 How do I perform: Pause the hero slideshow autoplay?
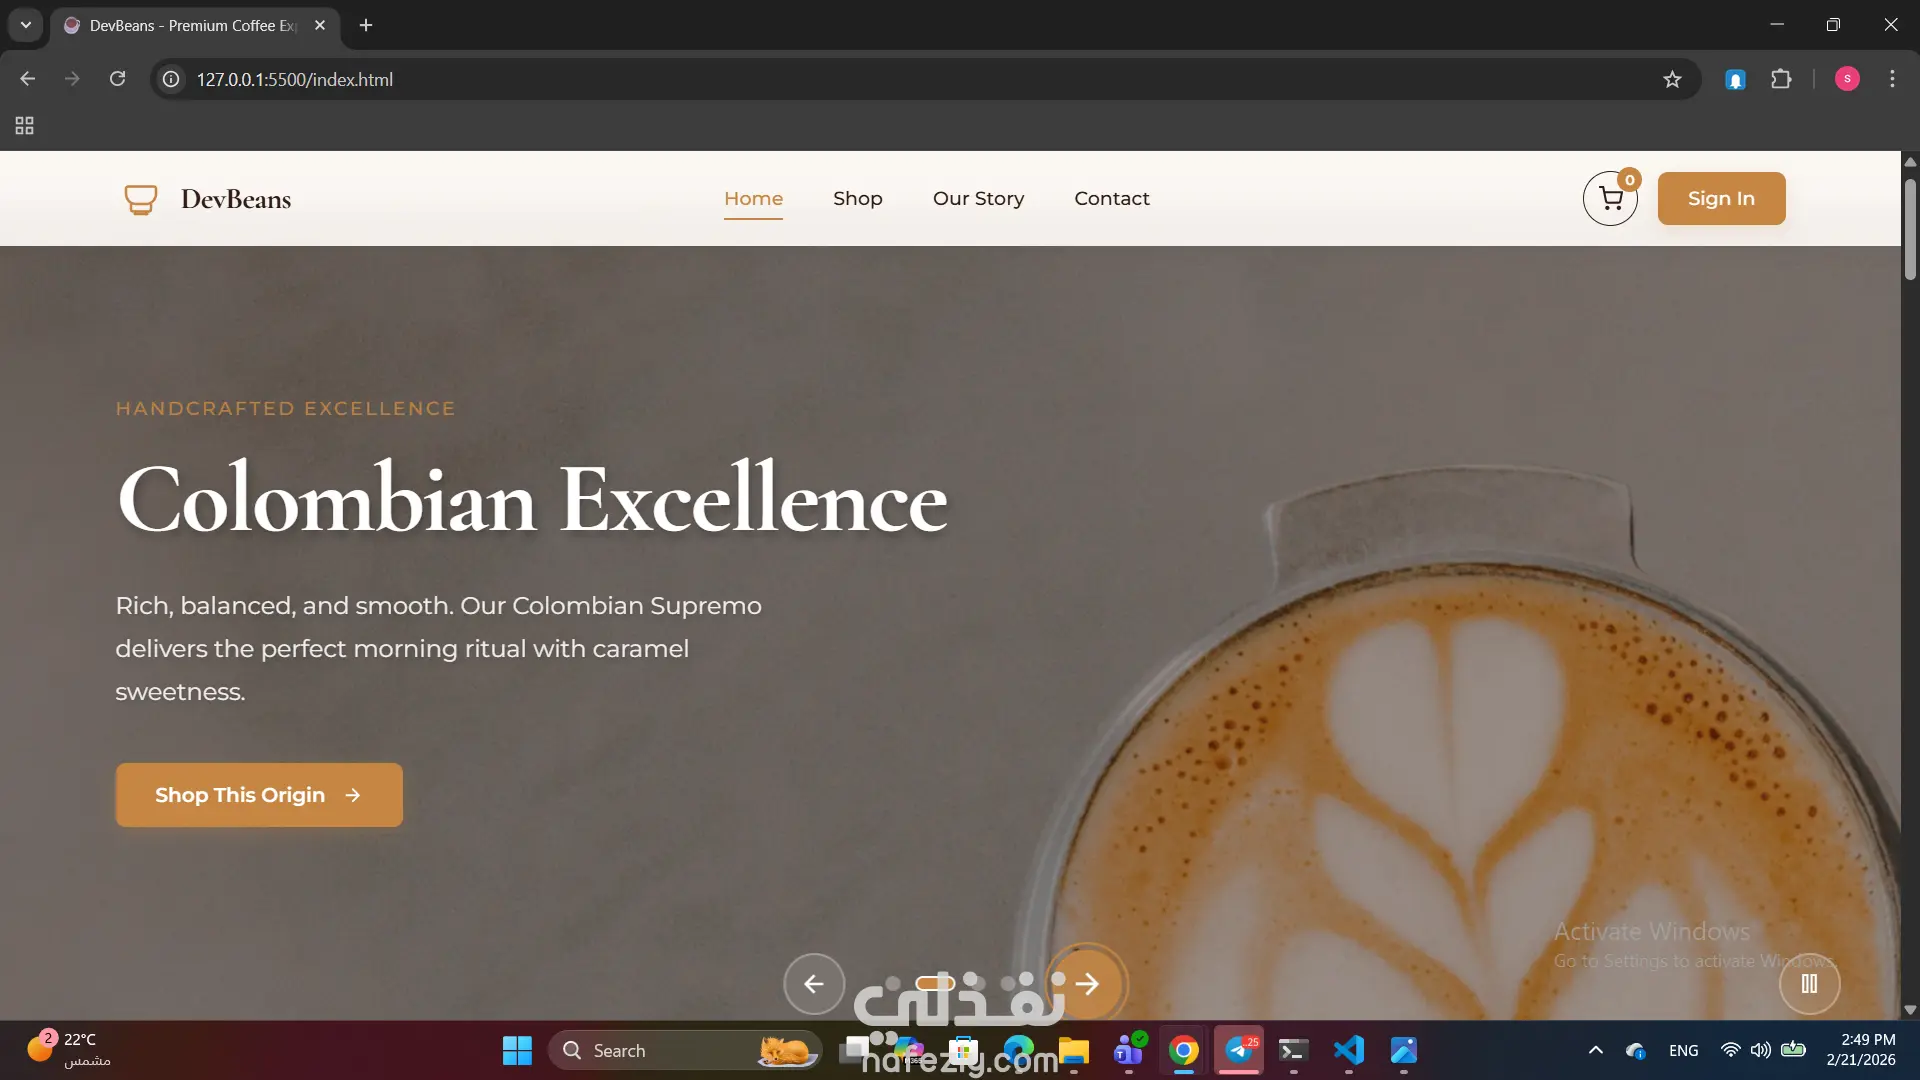(x=1809, y=984)
